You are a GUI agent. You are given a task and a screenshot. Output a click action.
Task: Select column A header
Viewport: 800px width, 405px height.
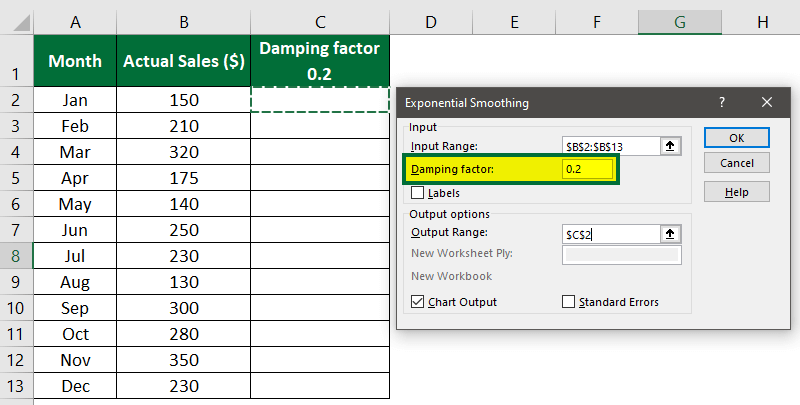75,22
